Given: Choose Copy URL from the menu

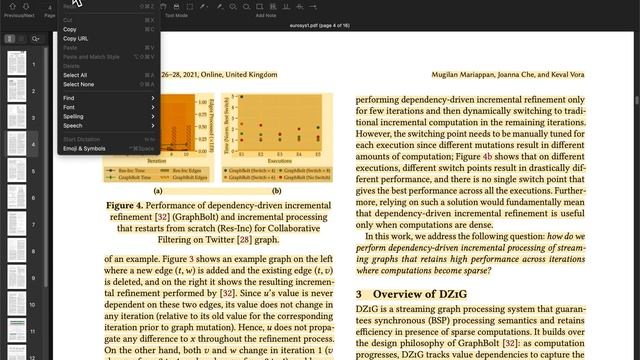Looking at the screenshot, I should [109, 38].
